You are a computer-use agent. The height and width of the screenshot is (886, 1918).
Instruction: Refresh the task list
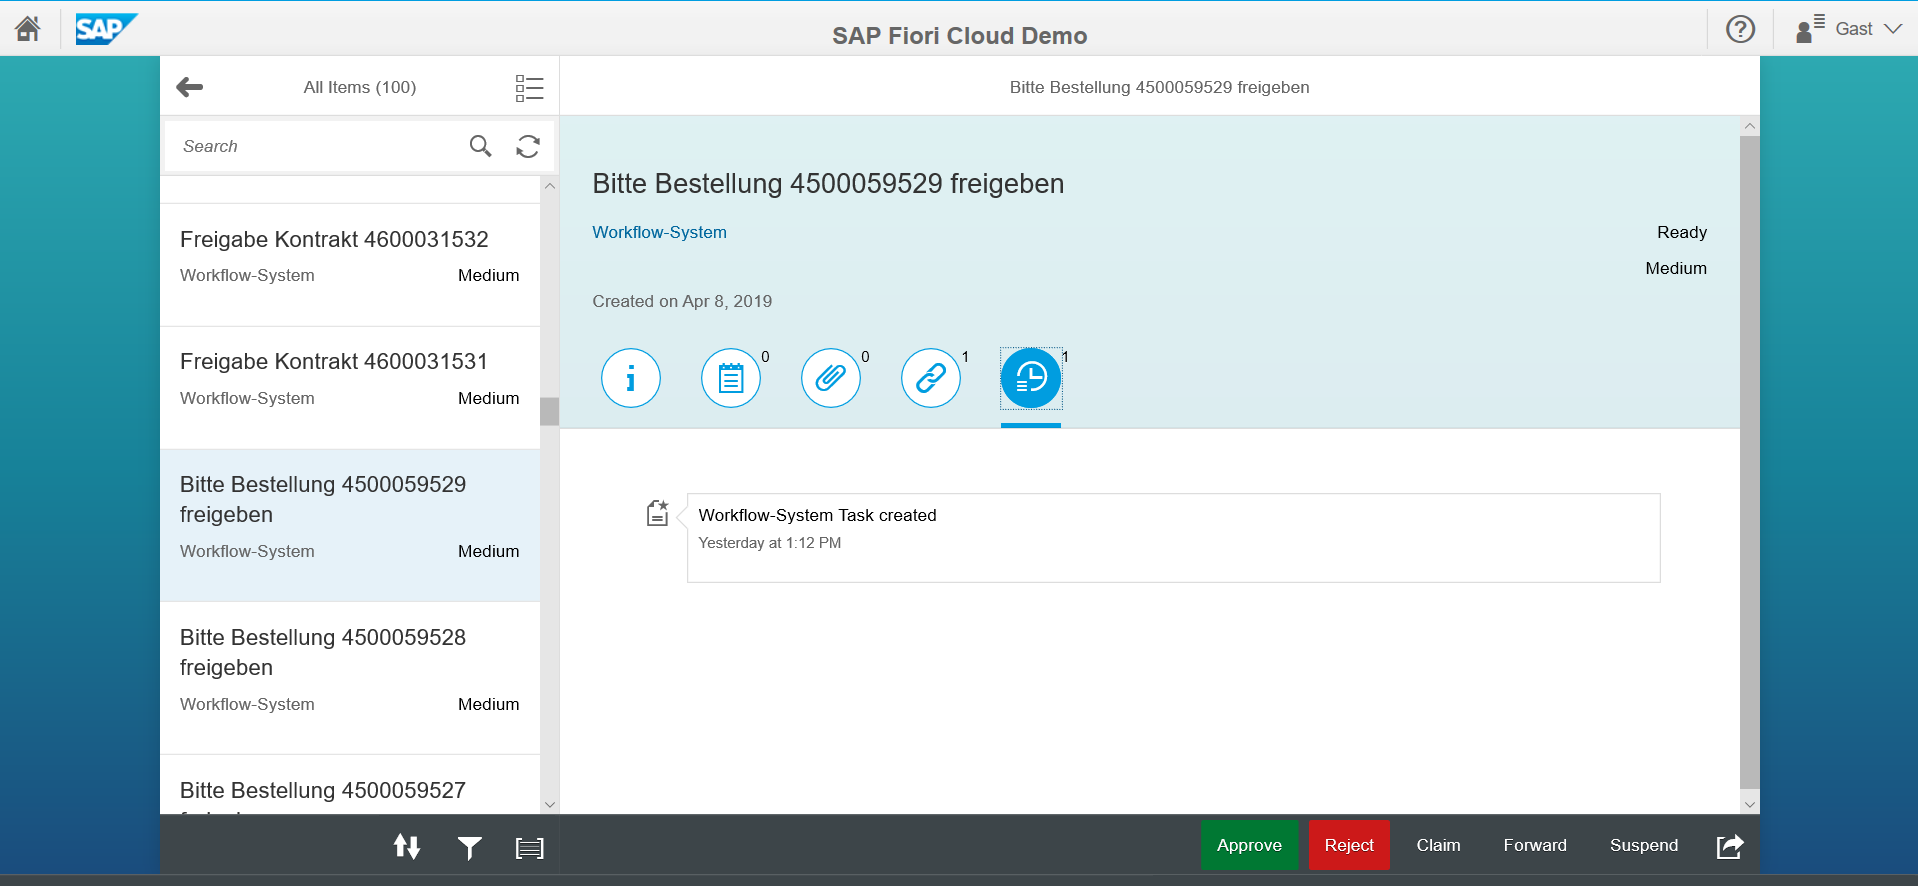[x=528, y=146]
